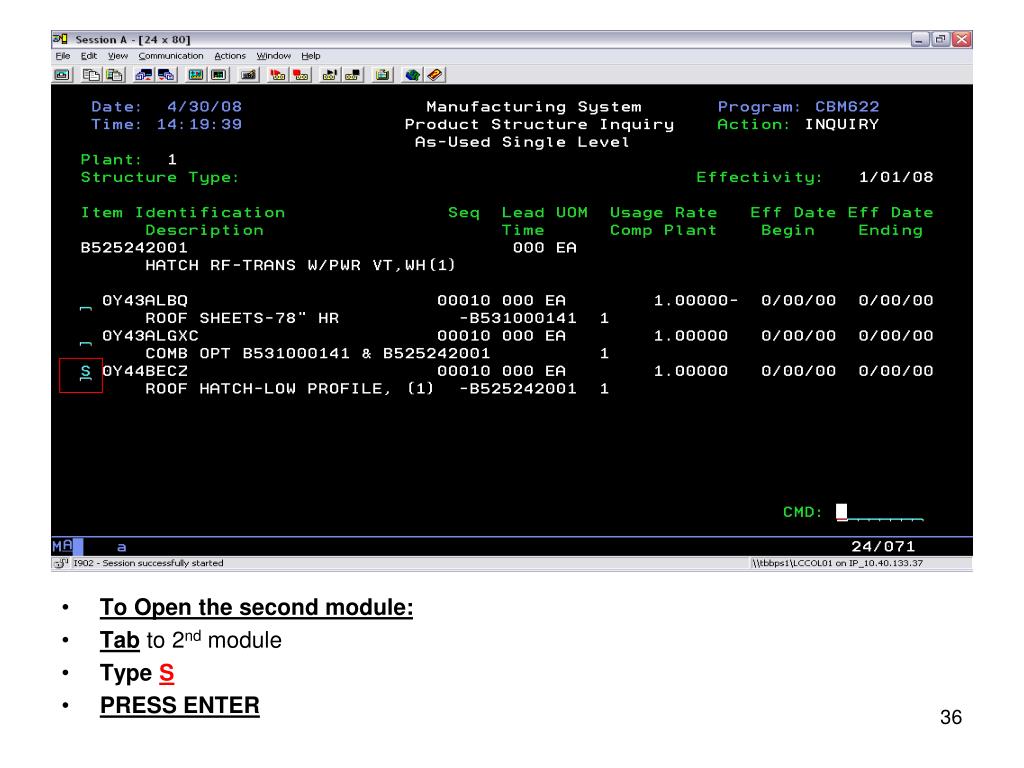The width and height of the screenshot is (1024, 768).
Task: Open the Communication menu
Action: 170,56
